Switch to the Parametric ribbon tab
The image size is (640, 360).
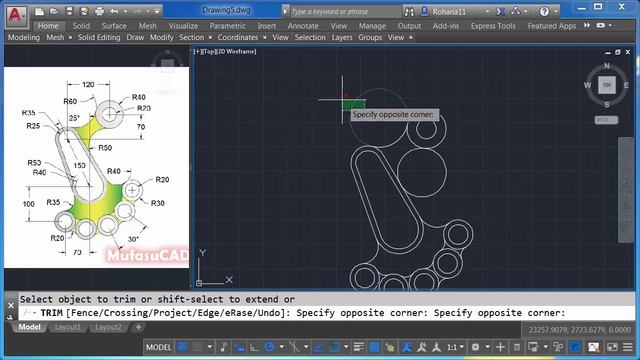pyautogui.click(x=227, y=26)
